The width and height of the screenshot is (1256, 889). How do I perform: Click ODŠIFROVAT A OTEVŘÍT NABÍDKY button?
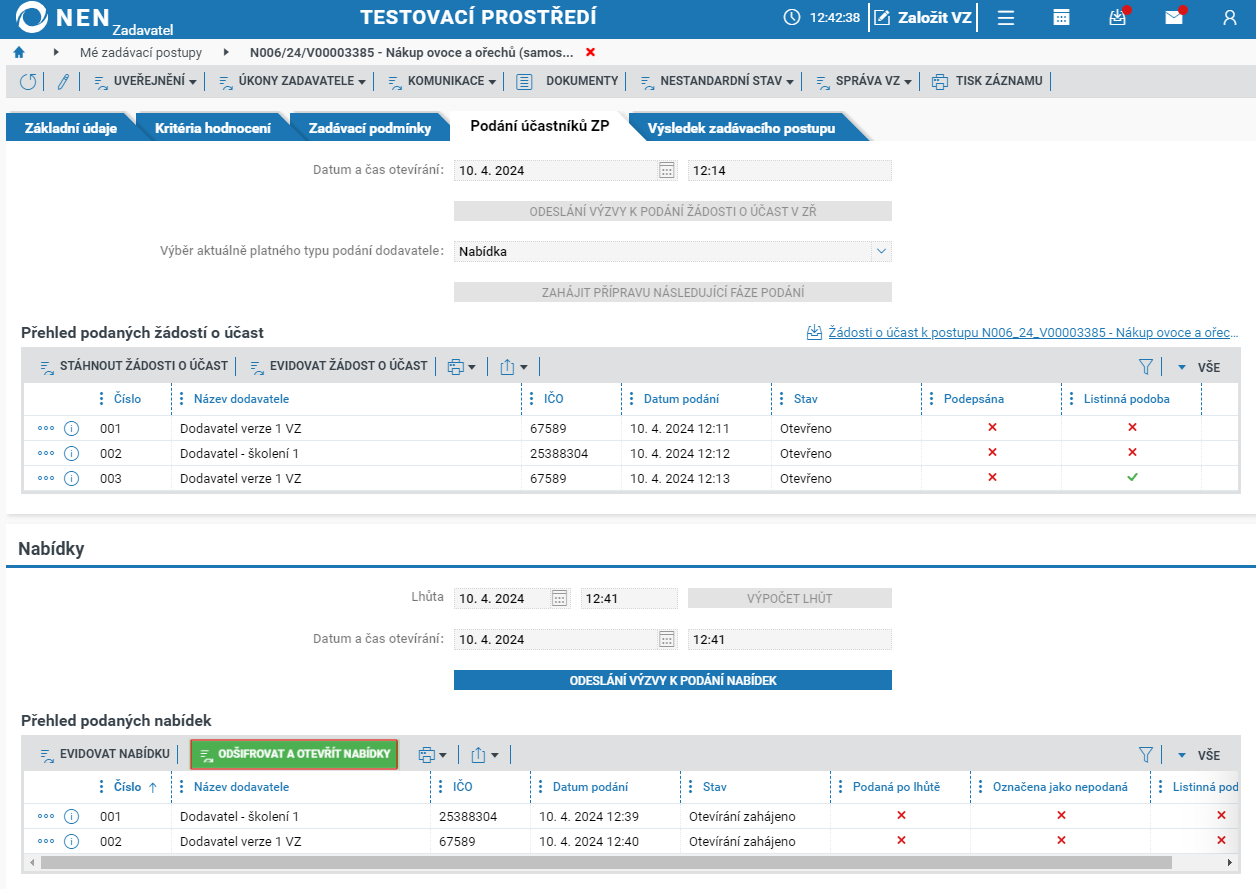tap(295, 755)
